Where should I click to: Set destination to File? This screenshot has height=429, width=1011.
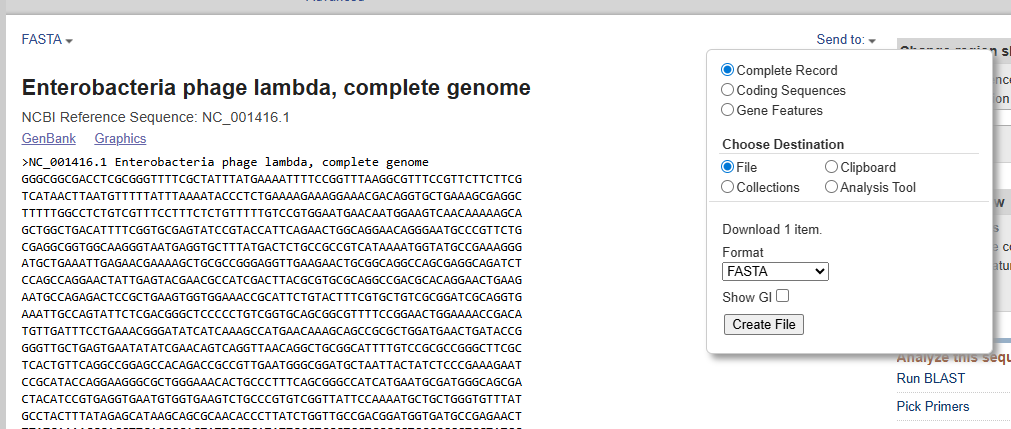tap(728, 168)
